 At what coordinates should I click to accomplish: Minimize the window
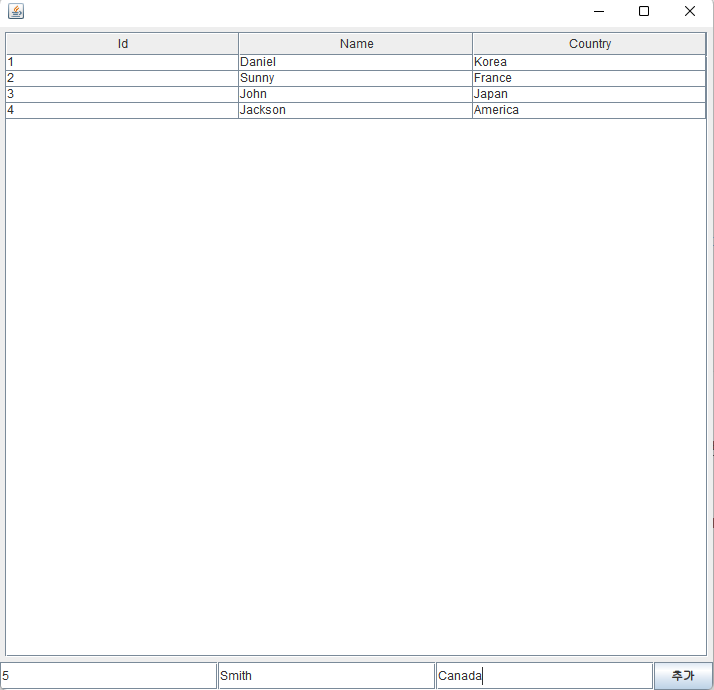coord(599,11)
